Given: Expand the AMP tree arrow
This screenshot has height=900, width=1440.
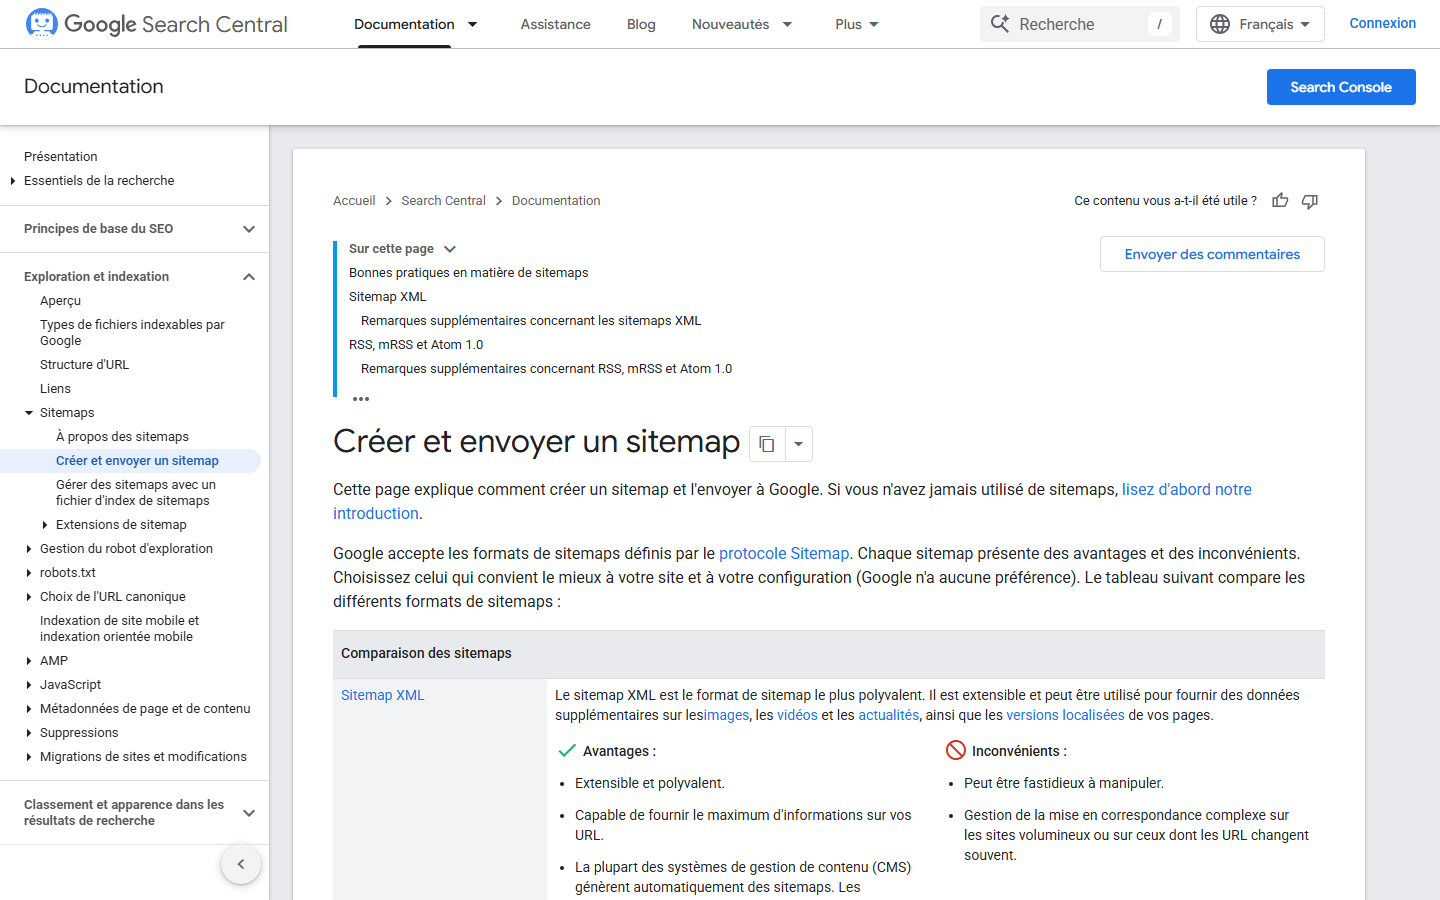Looking at the screenshot, I should pyautogui.click(x=29, y=661).
